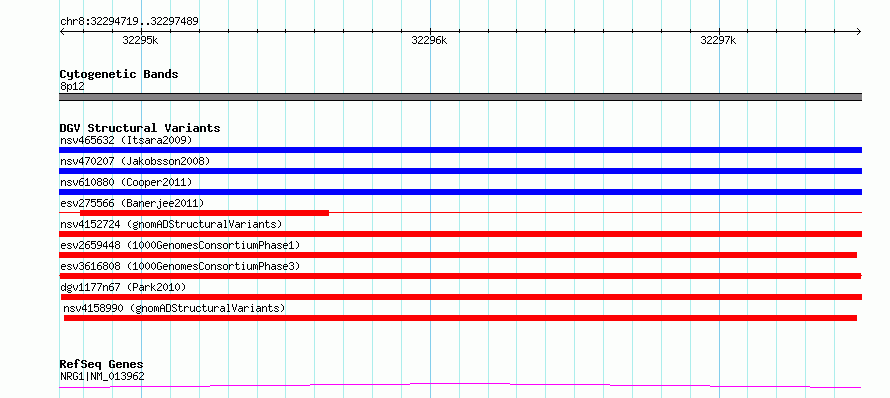Click esv3616808 (1000GenomesConsortiumPhase3) label
The width and height of the screenshot is (890, 398).
180,266
